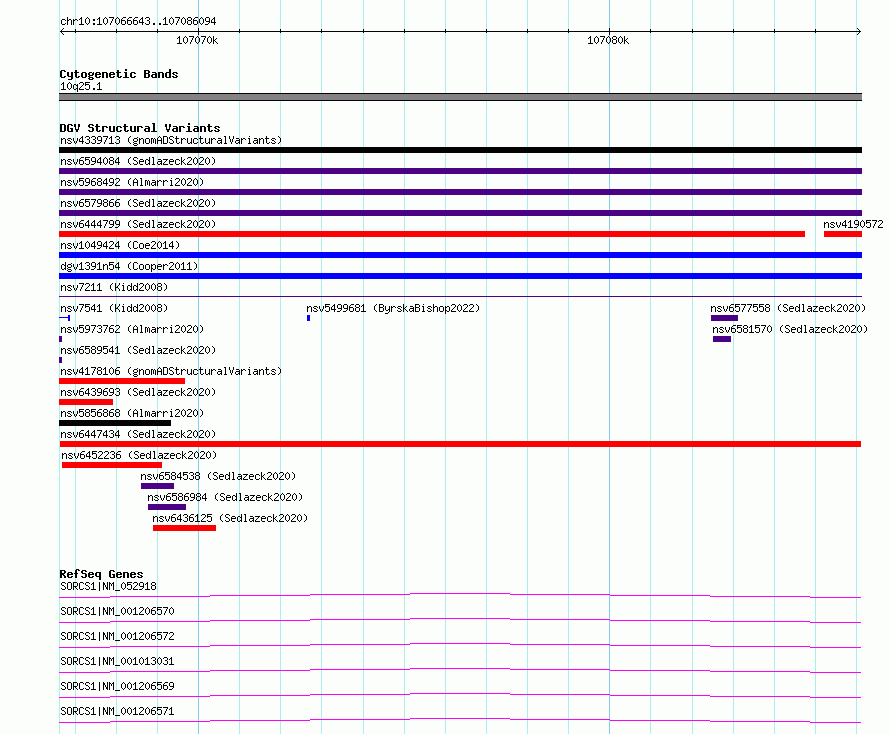Image resolution: width=890 pixels, height=734 pixels.
Task: Select the DGV Structural Variants track header
Action: click(140, 128)
